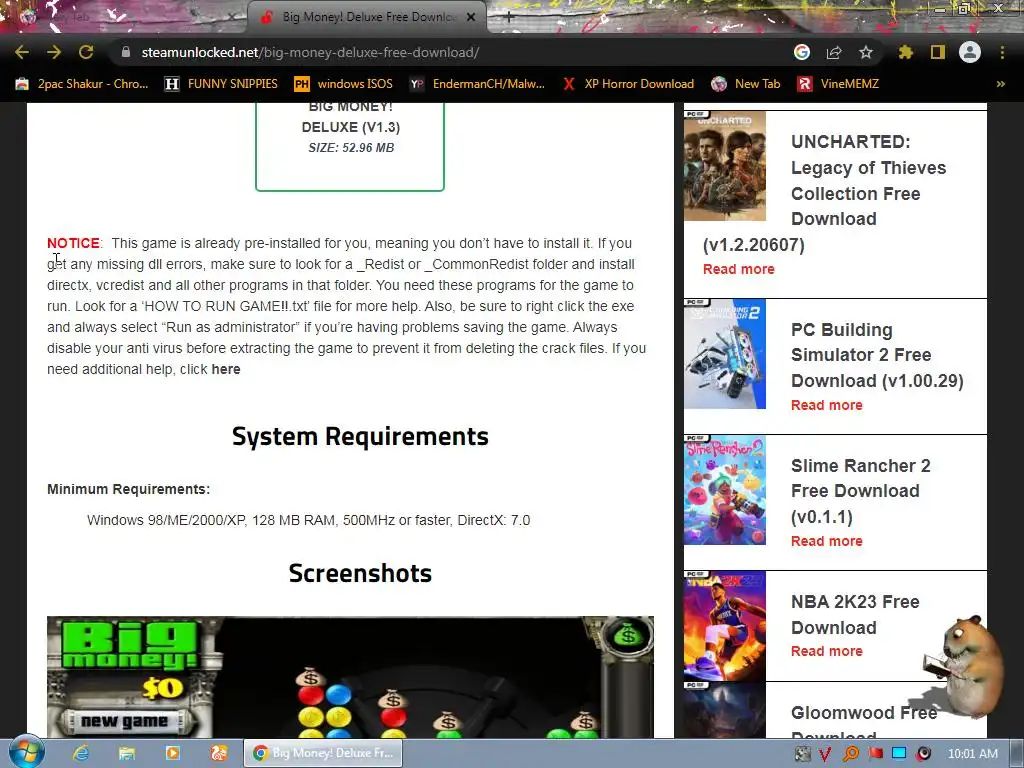
Task: Click PC Building Simulator 2 cover image
Action: click(x=725, y=354)
